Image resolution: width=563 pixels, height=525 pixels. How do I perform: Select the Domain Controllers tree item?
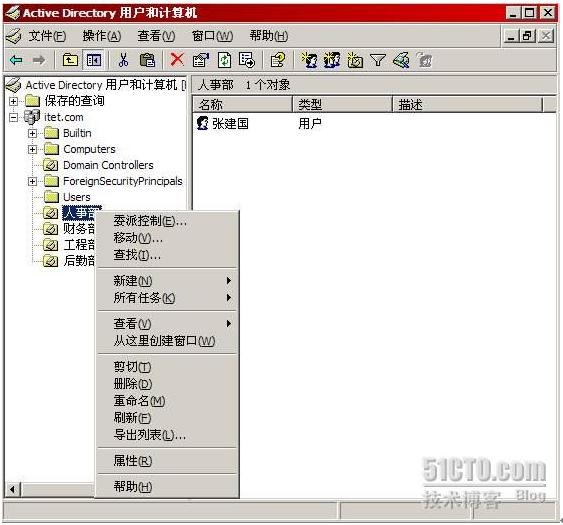108,165
